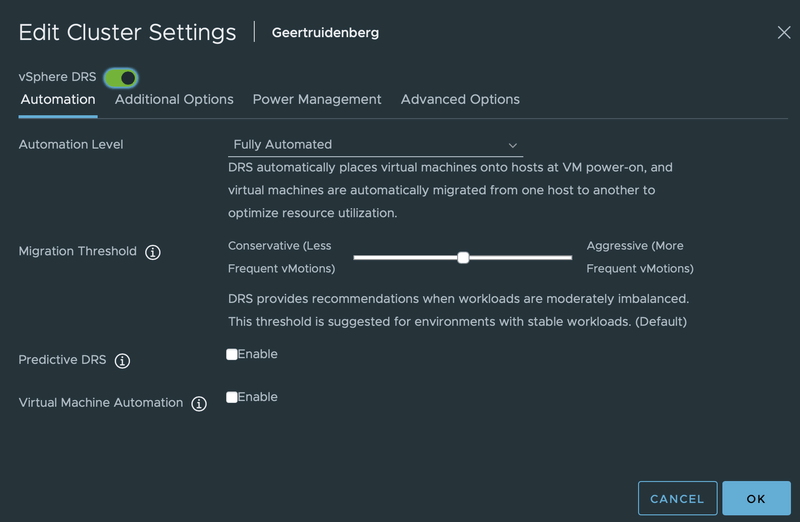Image resolution: width=800 pixels, height=522 pixels.
Task: Click the Predictive DRS info icon
Action: coord(123,361)
